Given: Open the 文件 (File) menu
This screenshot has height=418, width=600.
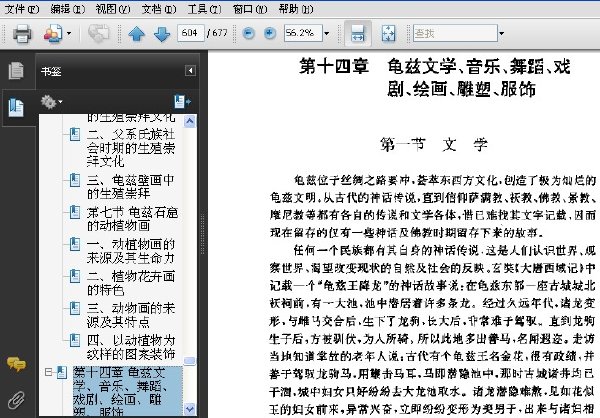Looking at the screenshot, I should point(21,8).
